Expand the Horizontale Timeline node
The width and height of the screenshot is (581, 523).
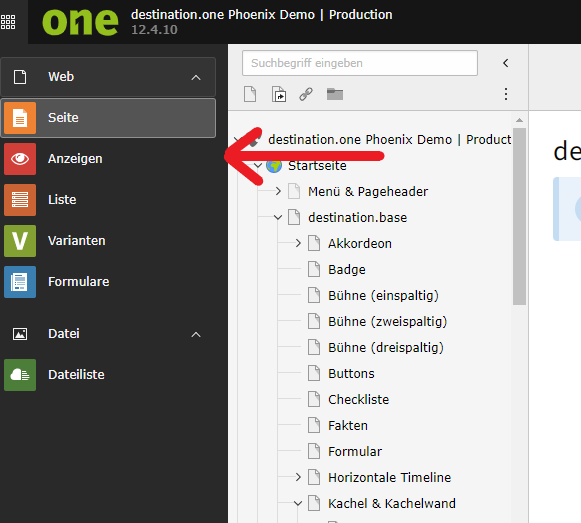(298, 477)
